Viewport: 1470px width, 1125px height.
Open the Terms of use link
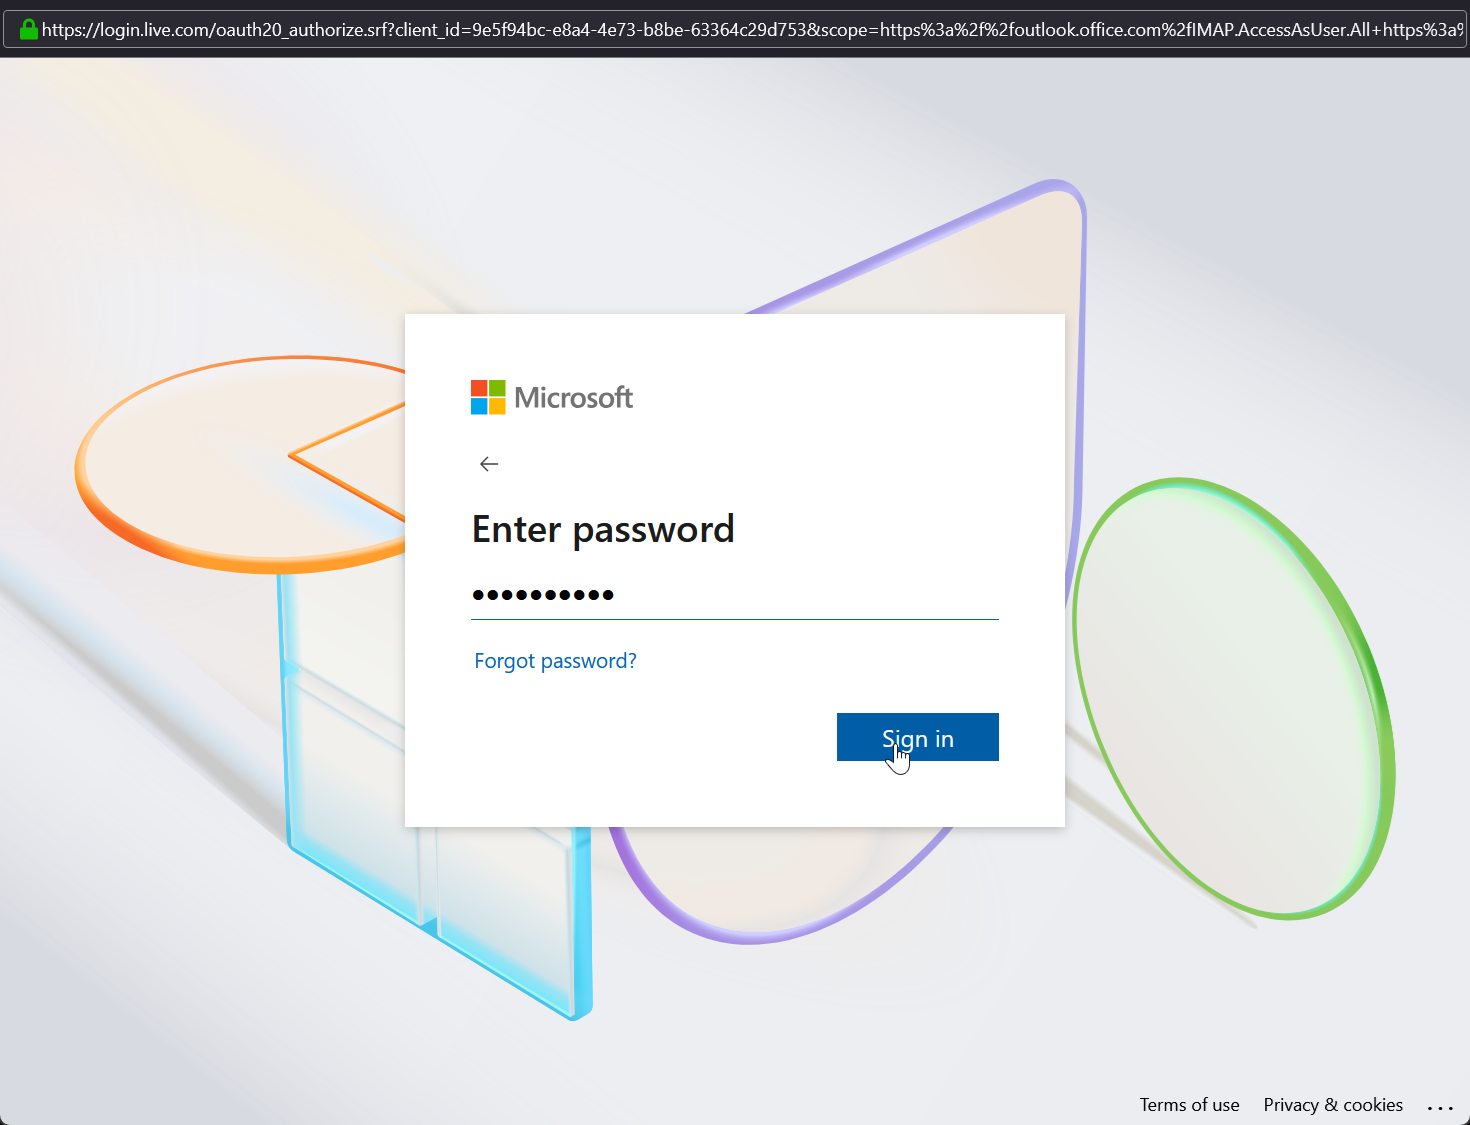1189,1105
